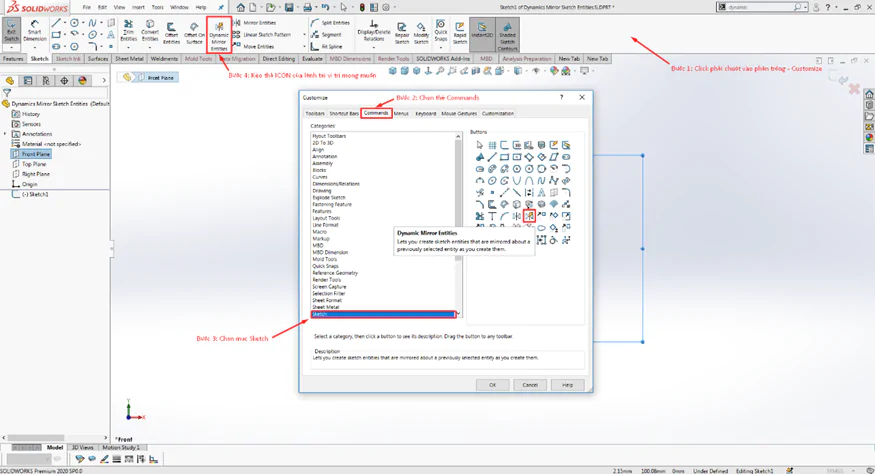Click Help button in the Customize dialog
The image size is (875, 474).
pyautogui.click(x=567, y=385)
